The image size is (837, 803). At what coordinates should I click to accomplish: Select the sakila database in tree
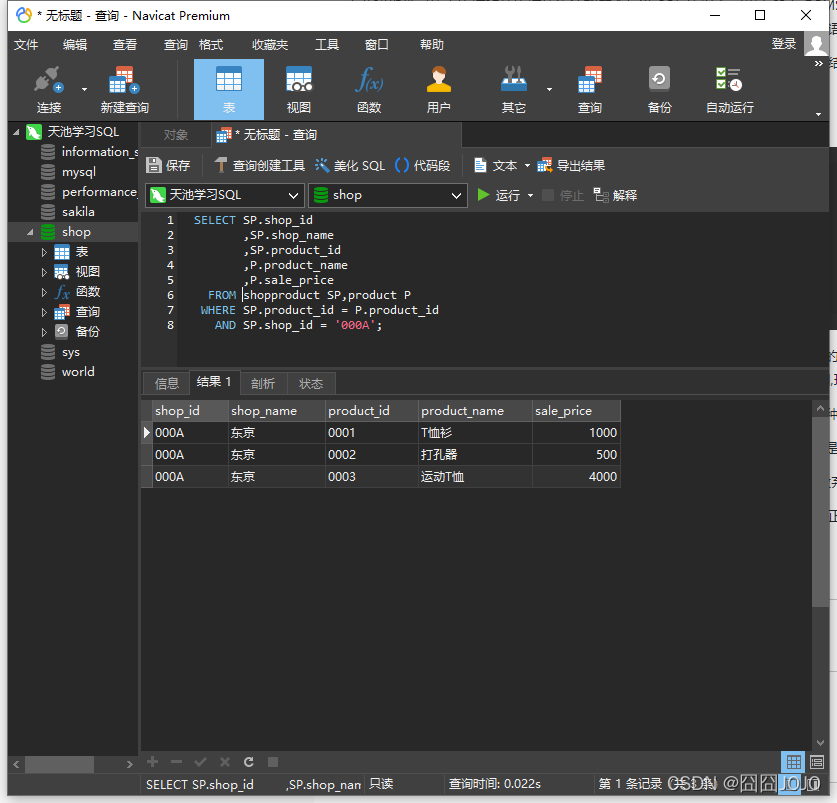78,212
